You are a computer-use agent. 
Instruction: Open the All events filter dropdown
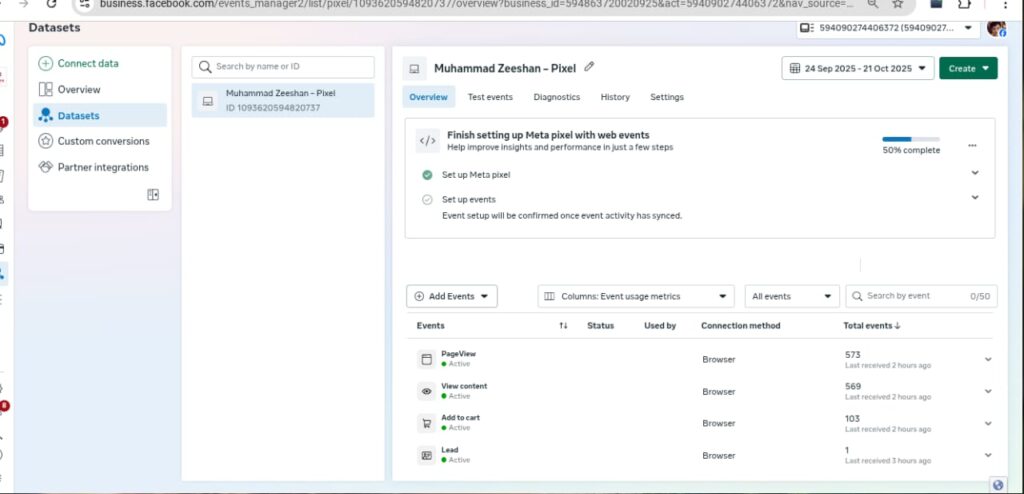(x=792, y=296)
